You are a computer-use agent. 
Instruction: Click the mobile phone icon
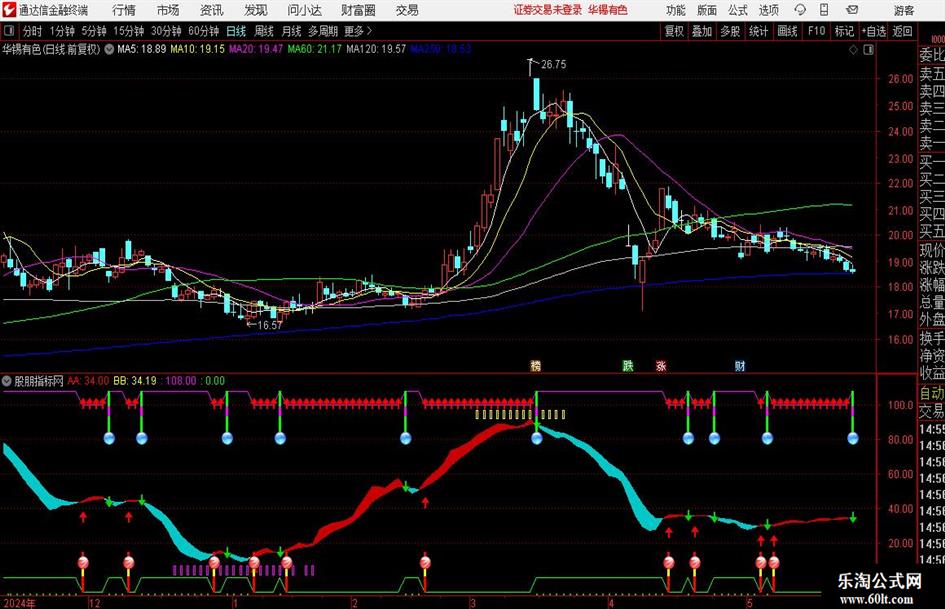(824, 10)
